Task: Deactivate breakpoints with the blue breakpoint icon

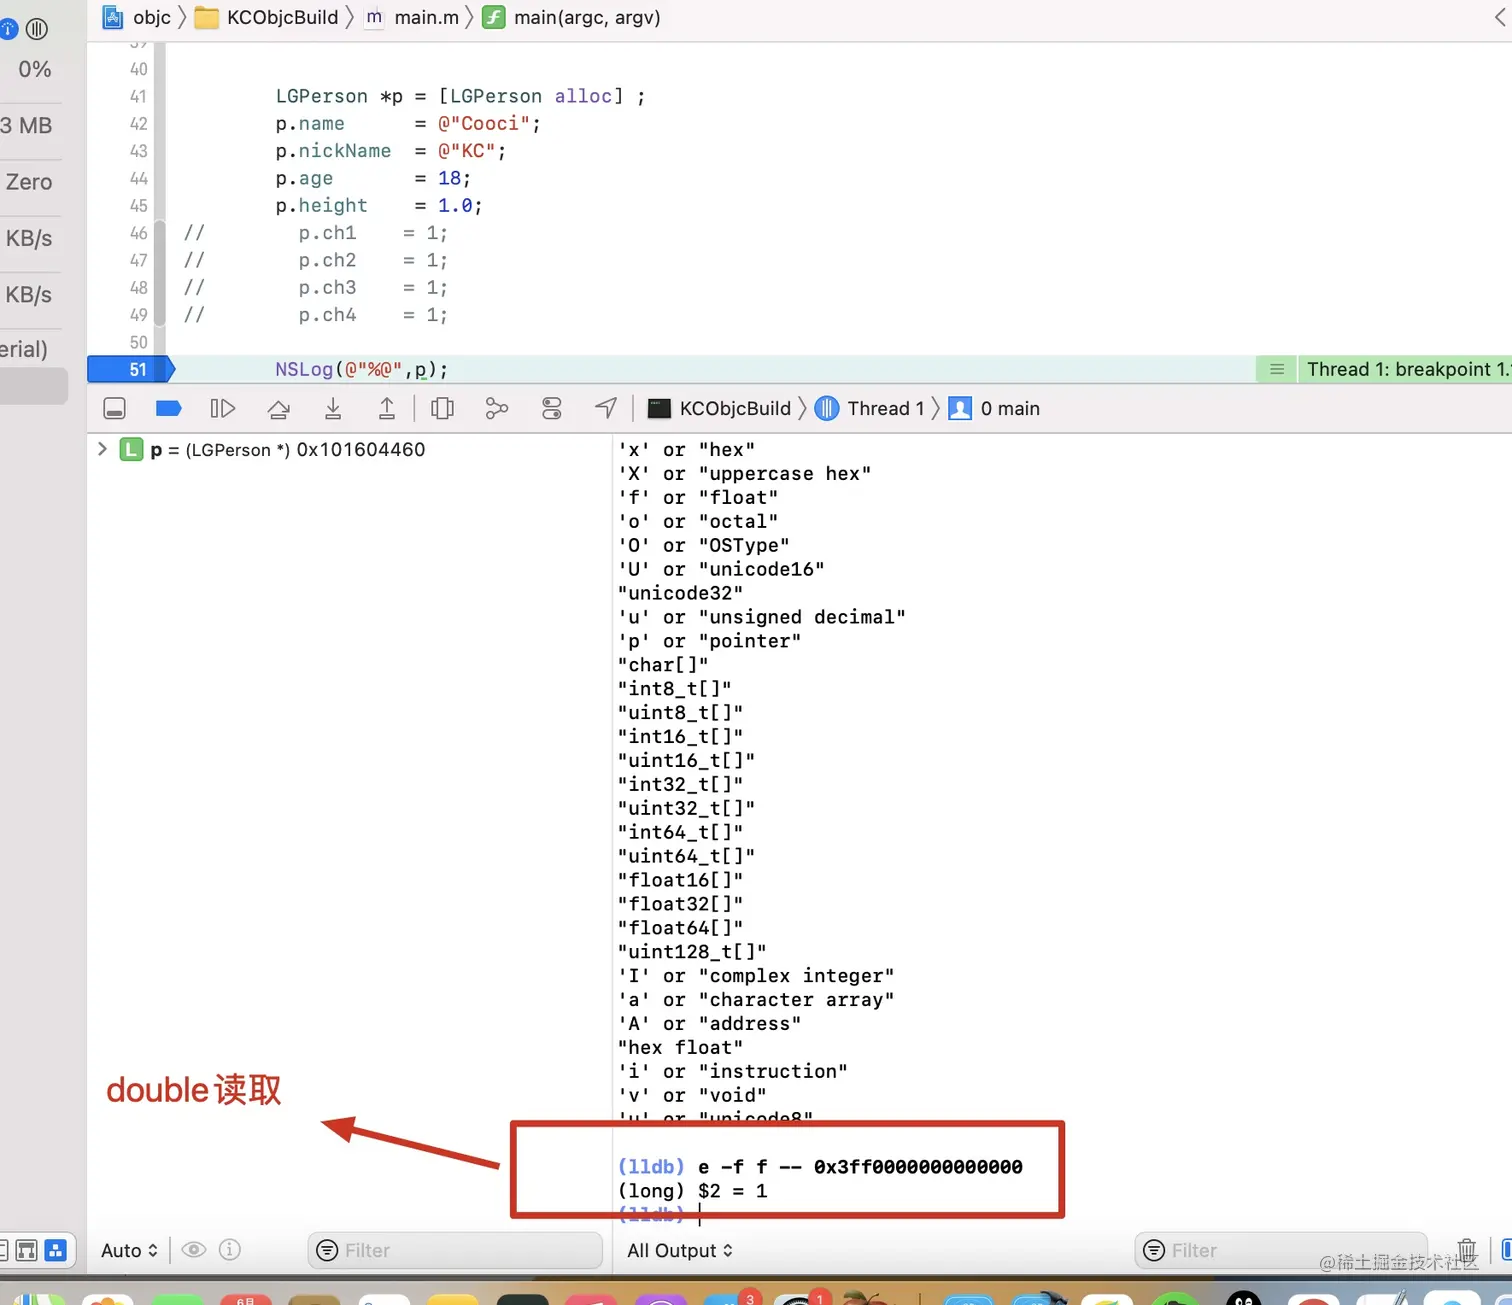Action: click(x=169, y=408)
